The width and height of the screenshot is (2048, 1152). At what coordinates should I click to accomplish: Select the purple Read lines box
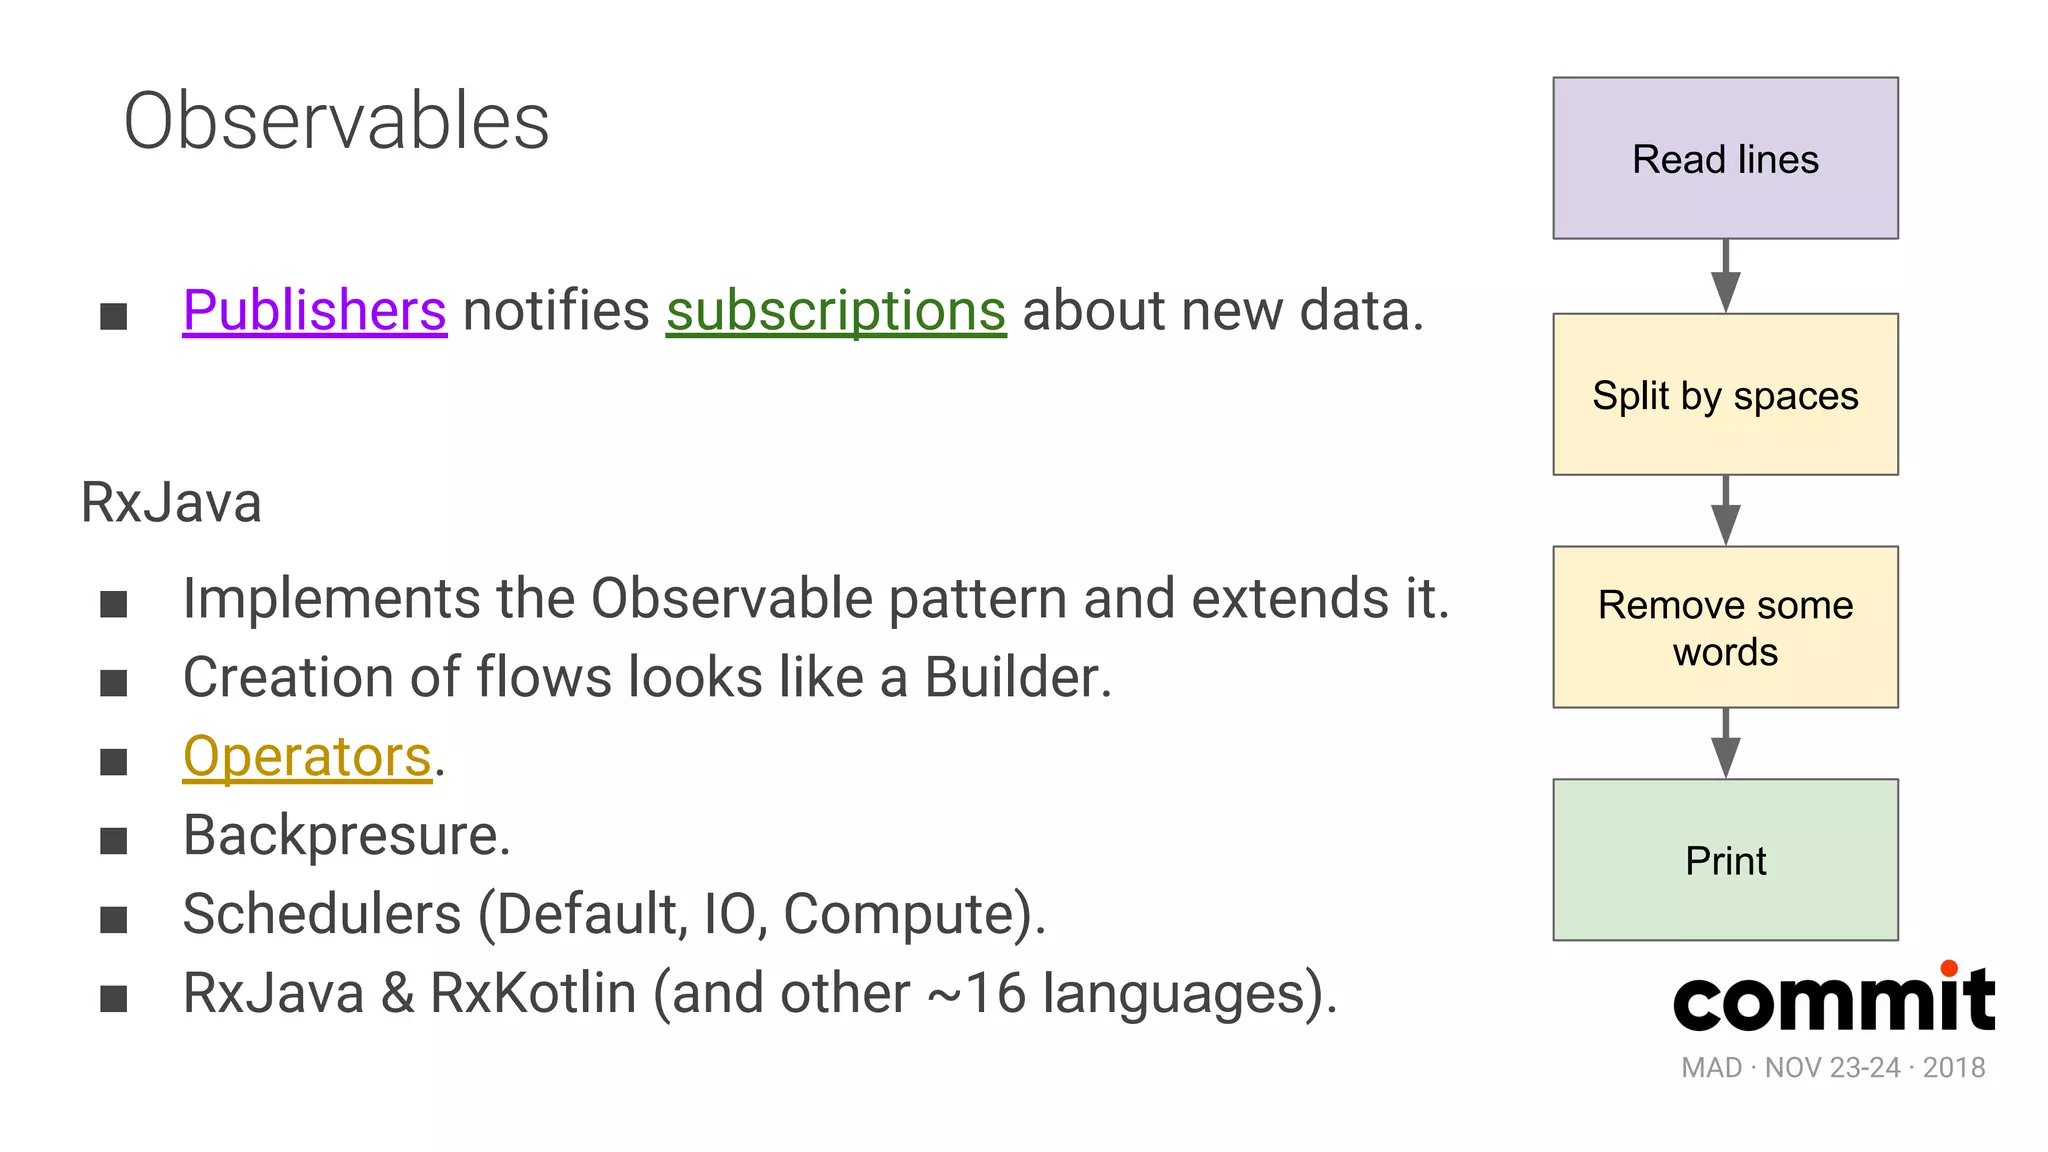(1725, 159)
